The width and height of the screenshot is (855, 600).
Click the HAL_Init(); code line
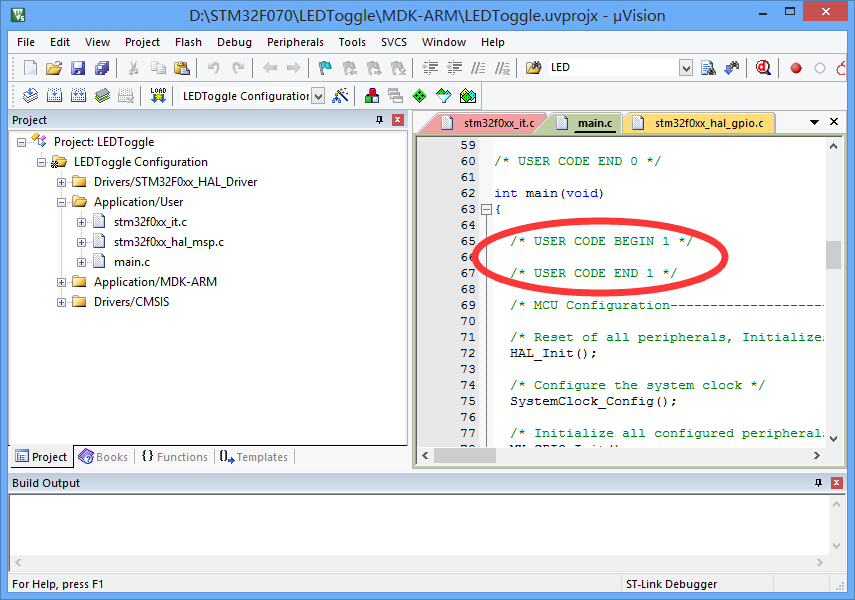[553, 353]
